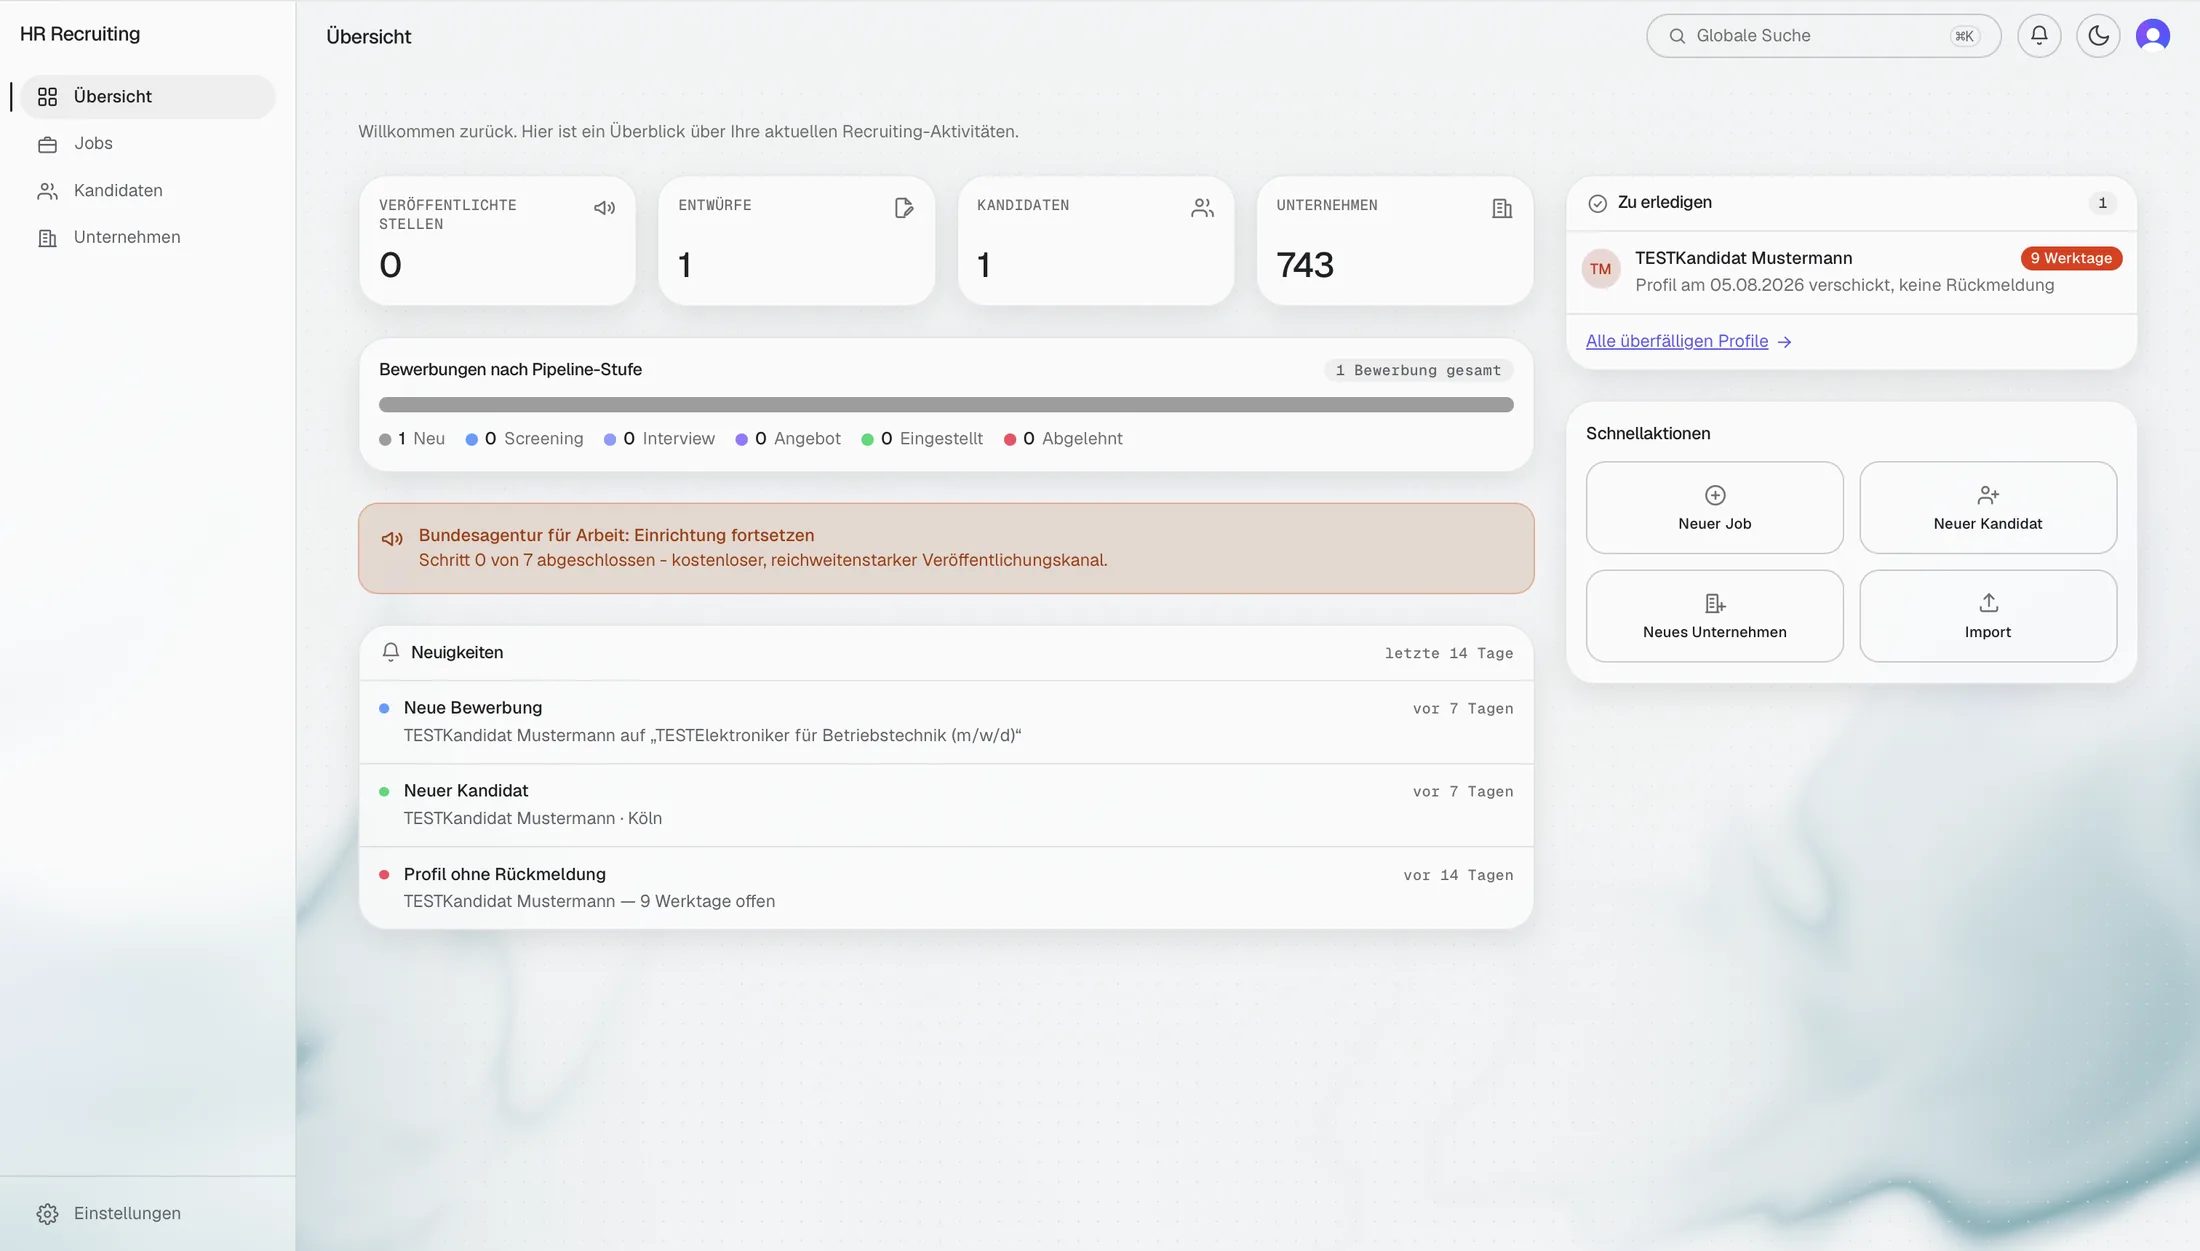Go to Jobs in sidebar
Screen dimensions: 2200x1251
[147, 144]
